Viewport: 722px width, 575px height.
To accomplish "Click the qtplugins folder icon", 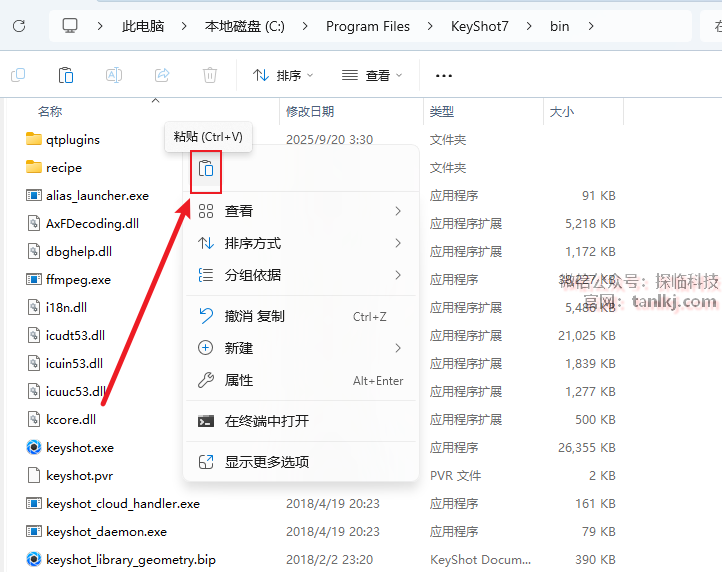I will tap(34, 139).
